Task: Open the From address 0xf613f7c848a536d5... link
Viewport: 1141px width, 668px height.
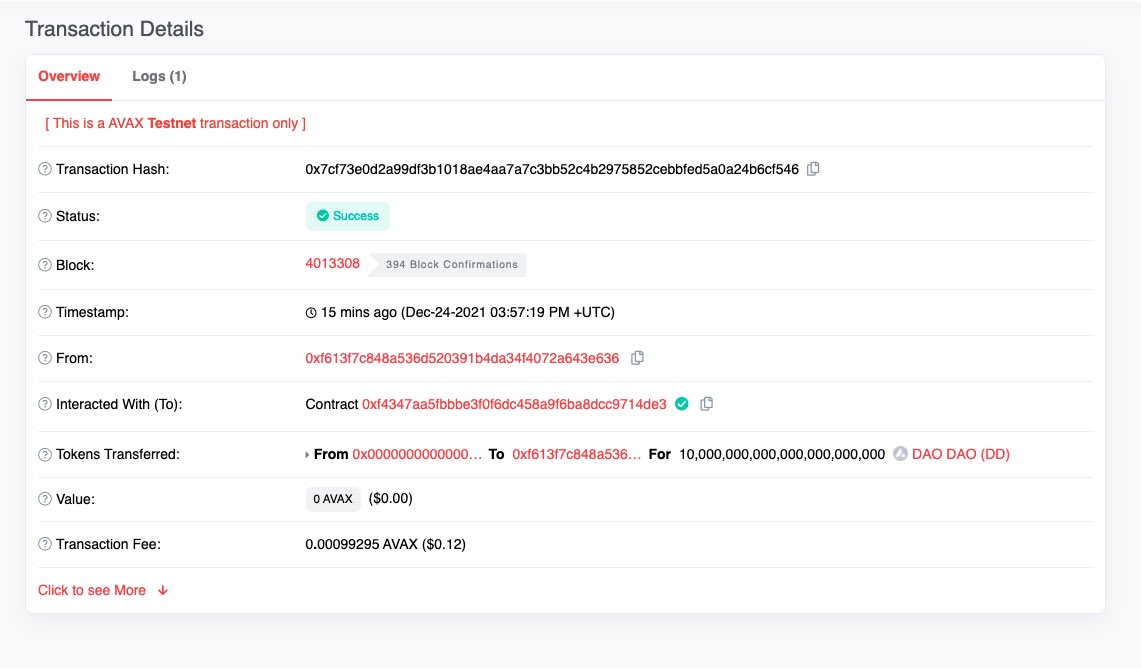Action: click(462, 358)
